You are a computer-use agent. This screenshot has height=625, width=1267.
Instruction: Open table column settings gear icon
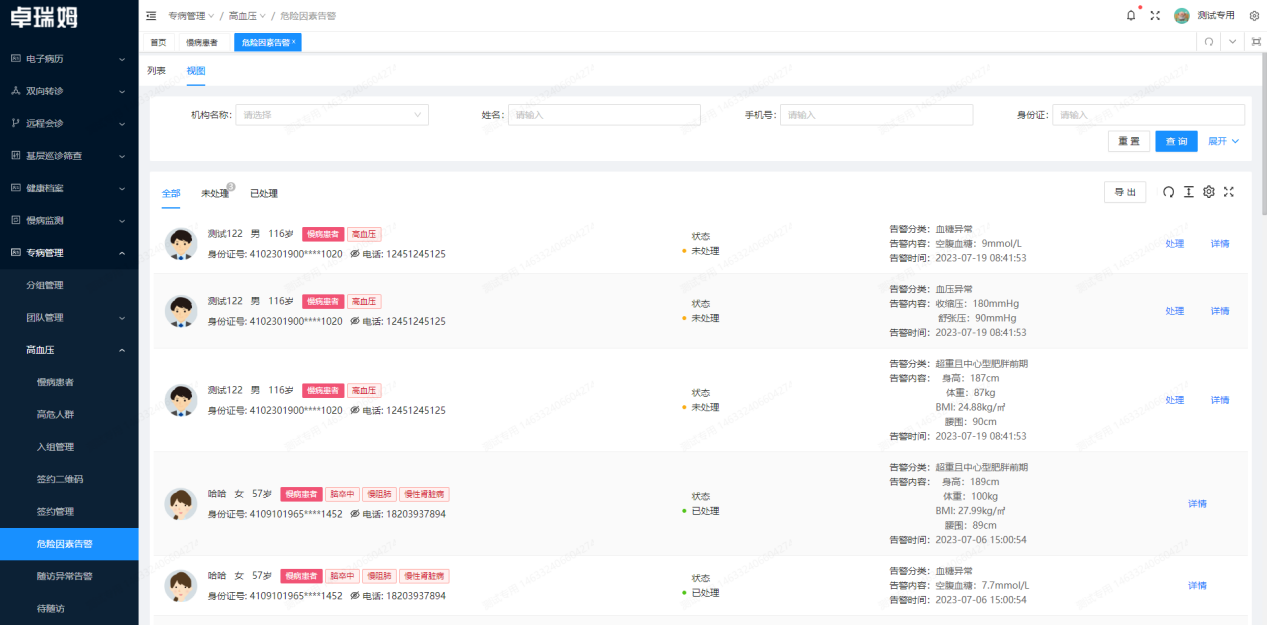(x=1208, y=192)
